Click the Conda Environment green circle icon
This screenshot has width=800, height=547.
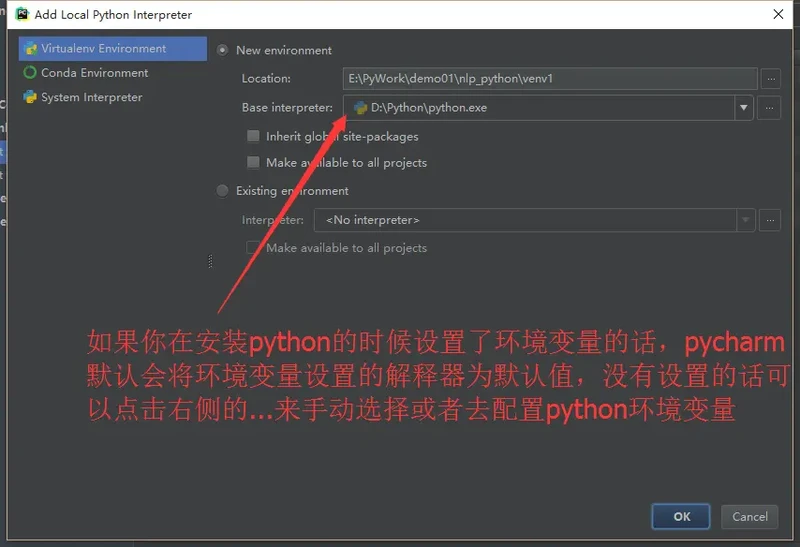[x=30, y=73]
